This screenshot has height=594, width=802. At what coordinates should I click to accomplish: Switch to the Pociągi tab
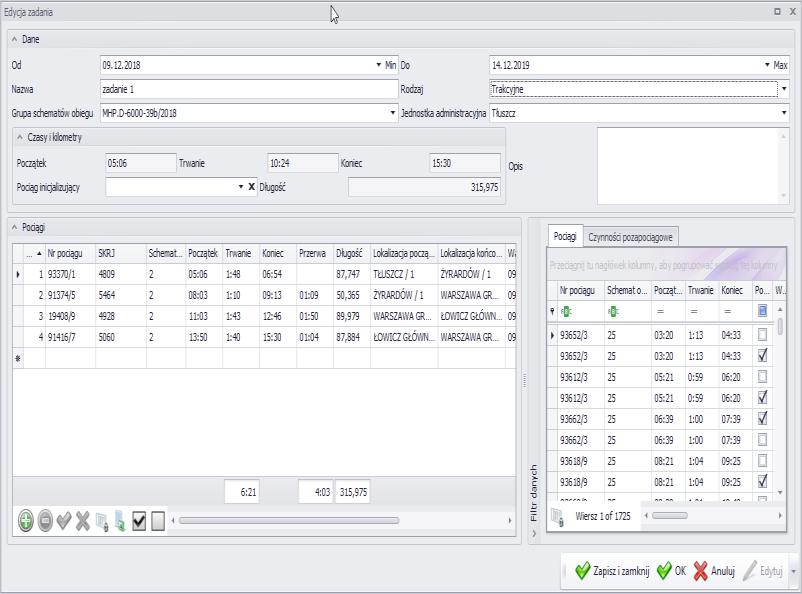click(x=565, y=236)
